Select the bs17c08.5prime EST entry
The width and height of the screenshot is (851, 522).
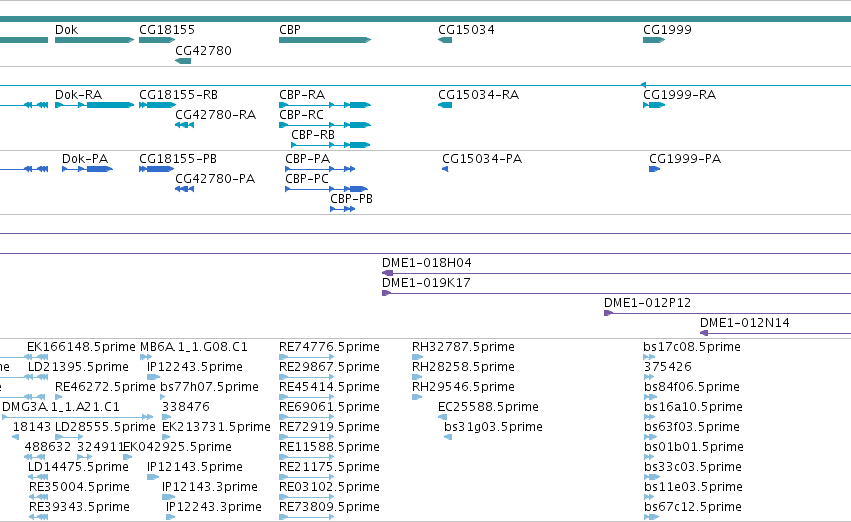tap(692, 347)
